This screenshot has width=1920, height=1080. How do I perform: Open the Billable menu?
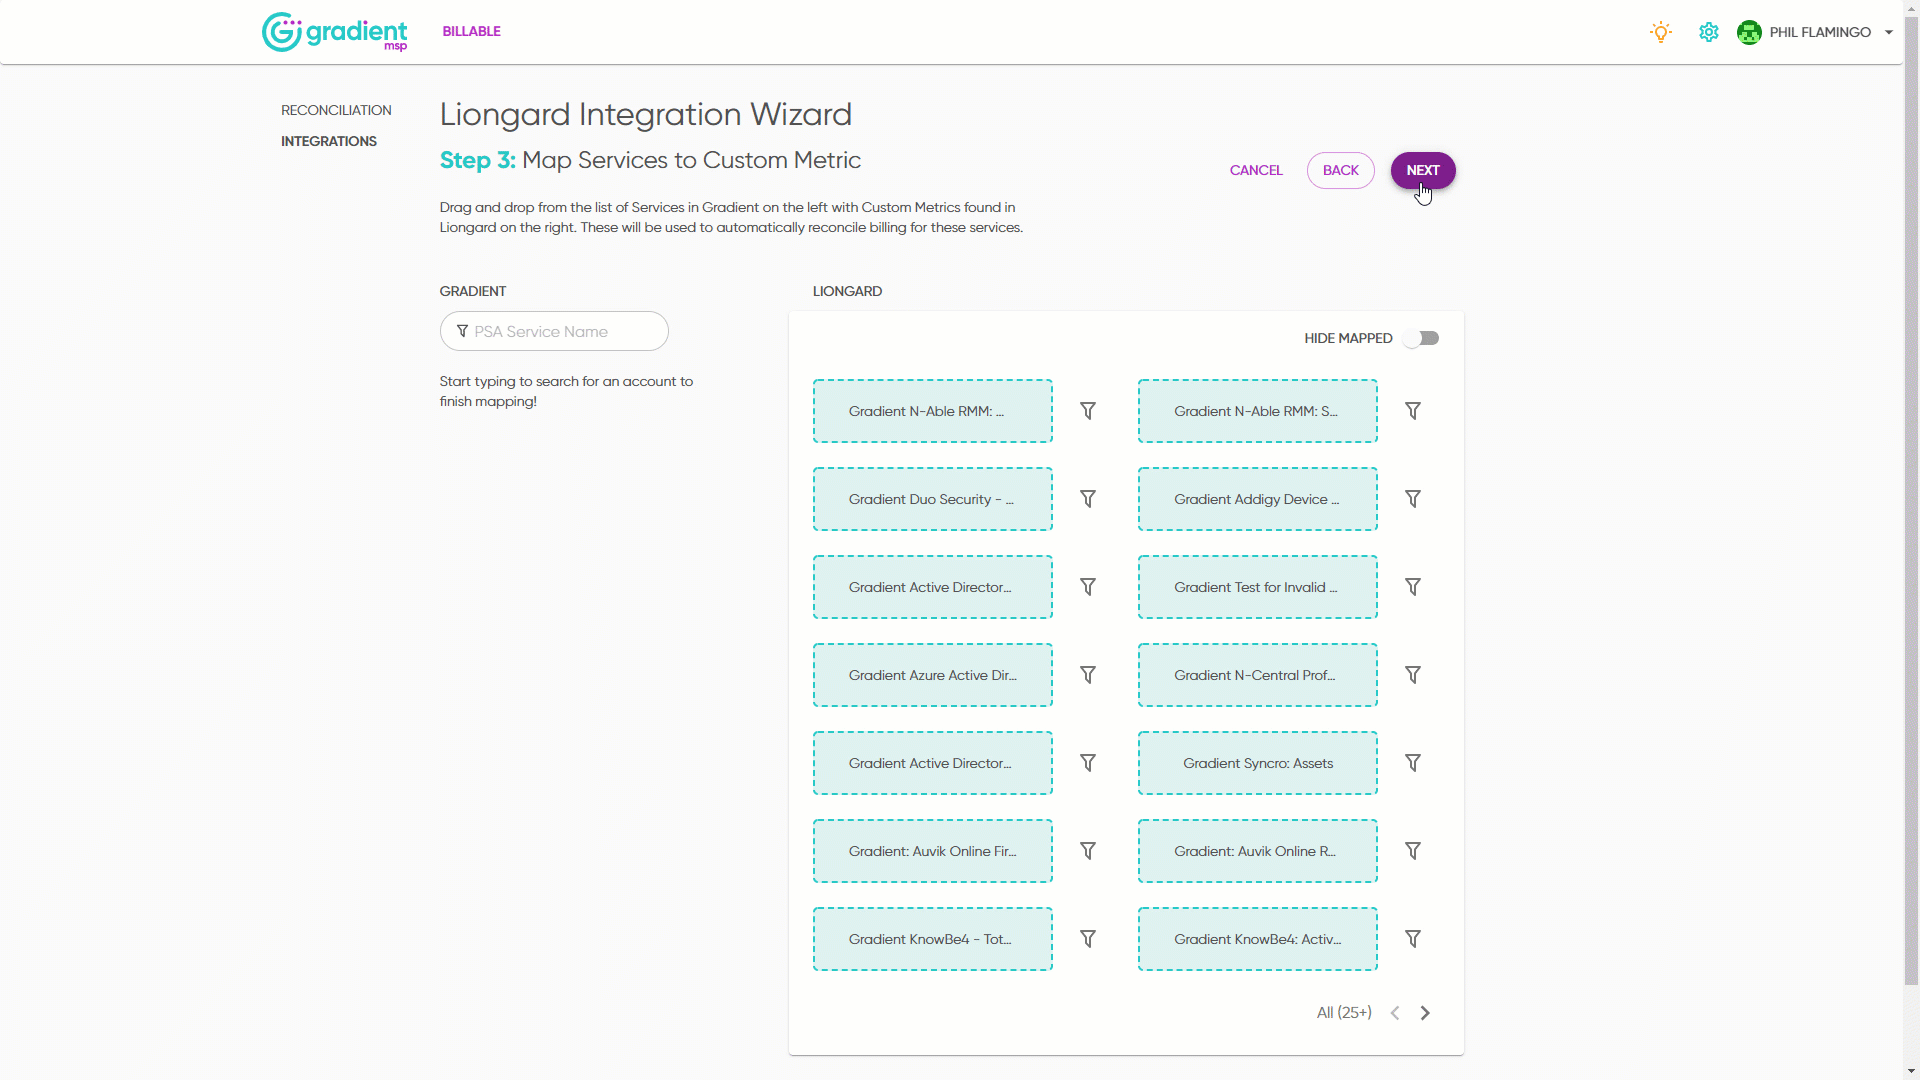point(472,31)
